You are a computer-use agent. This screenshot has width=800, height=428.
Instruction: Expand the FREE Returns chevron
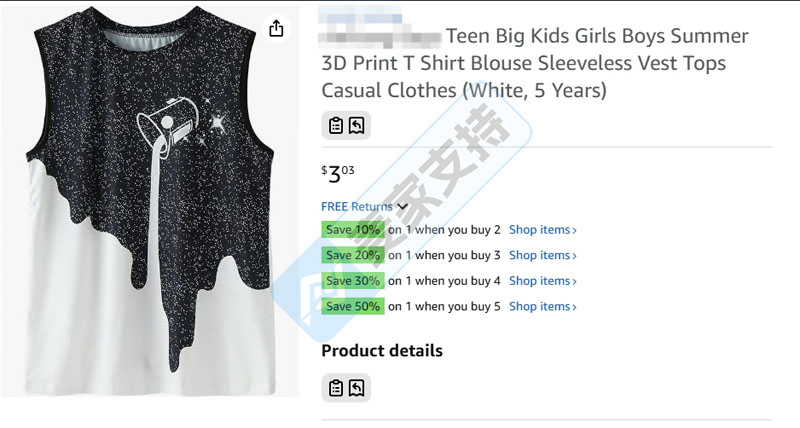click(402, 207)
